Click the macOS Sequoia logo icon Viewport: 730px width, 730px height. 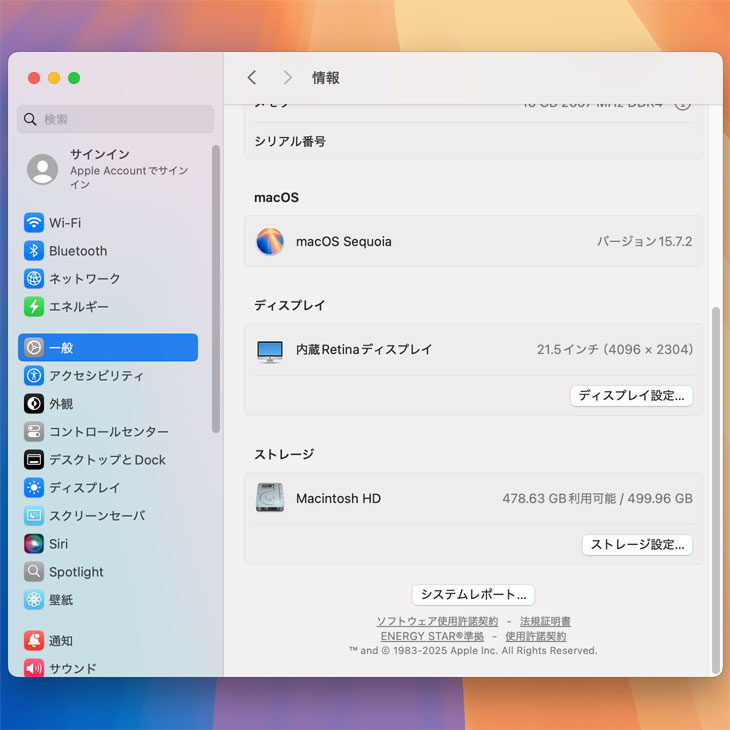click(270, 242)
